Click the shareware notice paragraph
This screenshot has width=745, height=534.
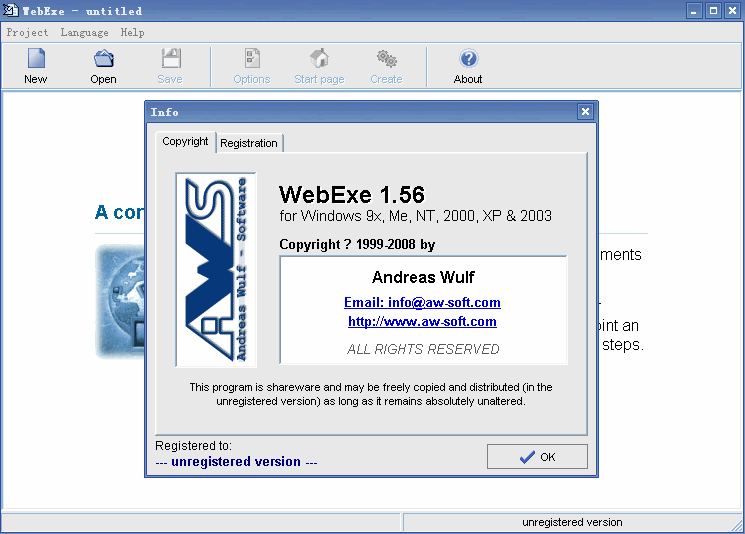[x=371, y=394]
